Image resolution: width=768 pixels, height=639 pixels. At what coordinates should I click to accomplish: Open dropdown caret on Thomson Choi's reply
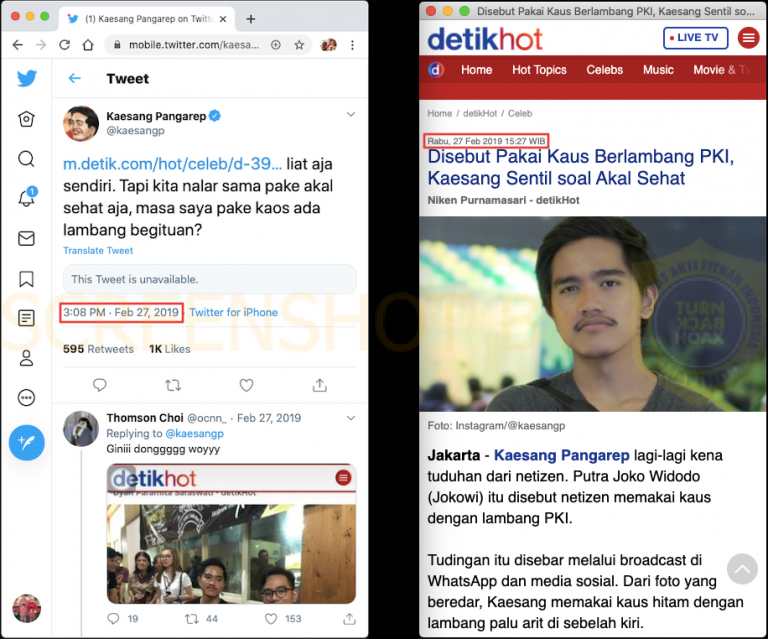point(351,418)
